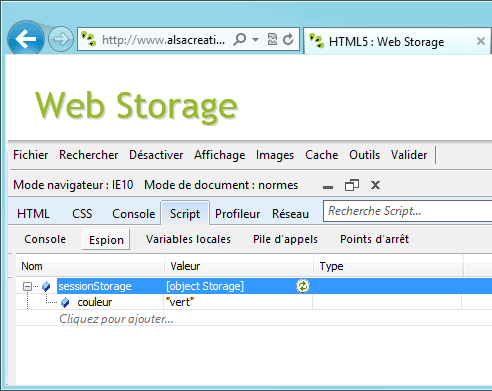Click the compatibility view broken-page icon
Viewport: 492px width, 391px height.
272,39
